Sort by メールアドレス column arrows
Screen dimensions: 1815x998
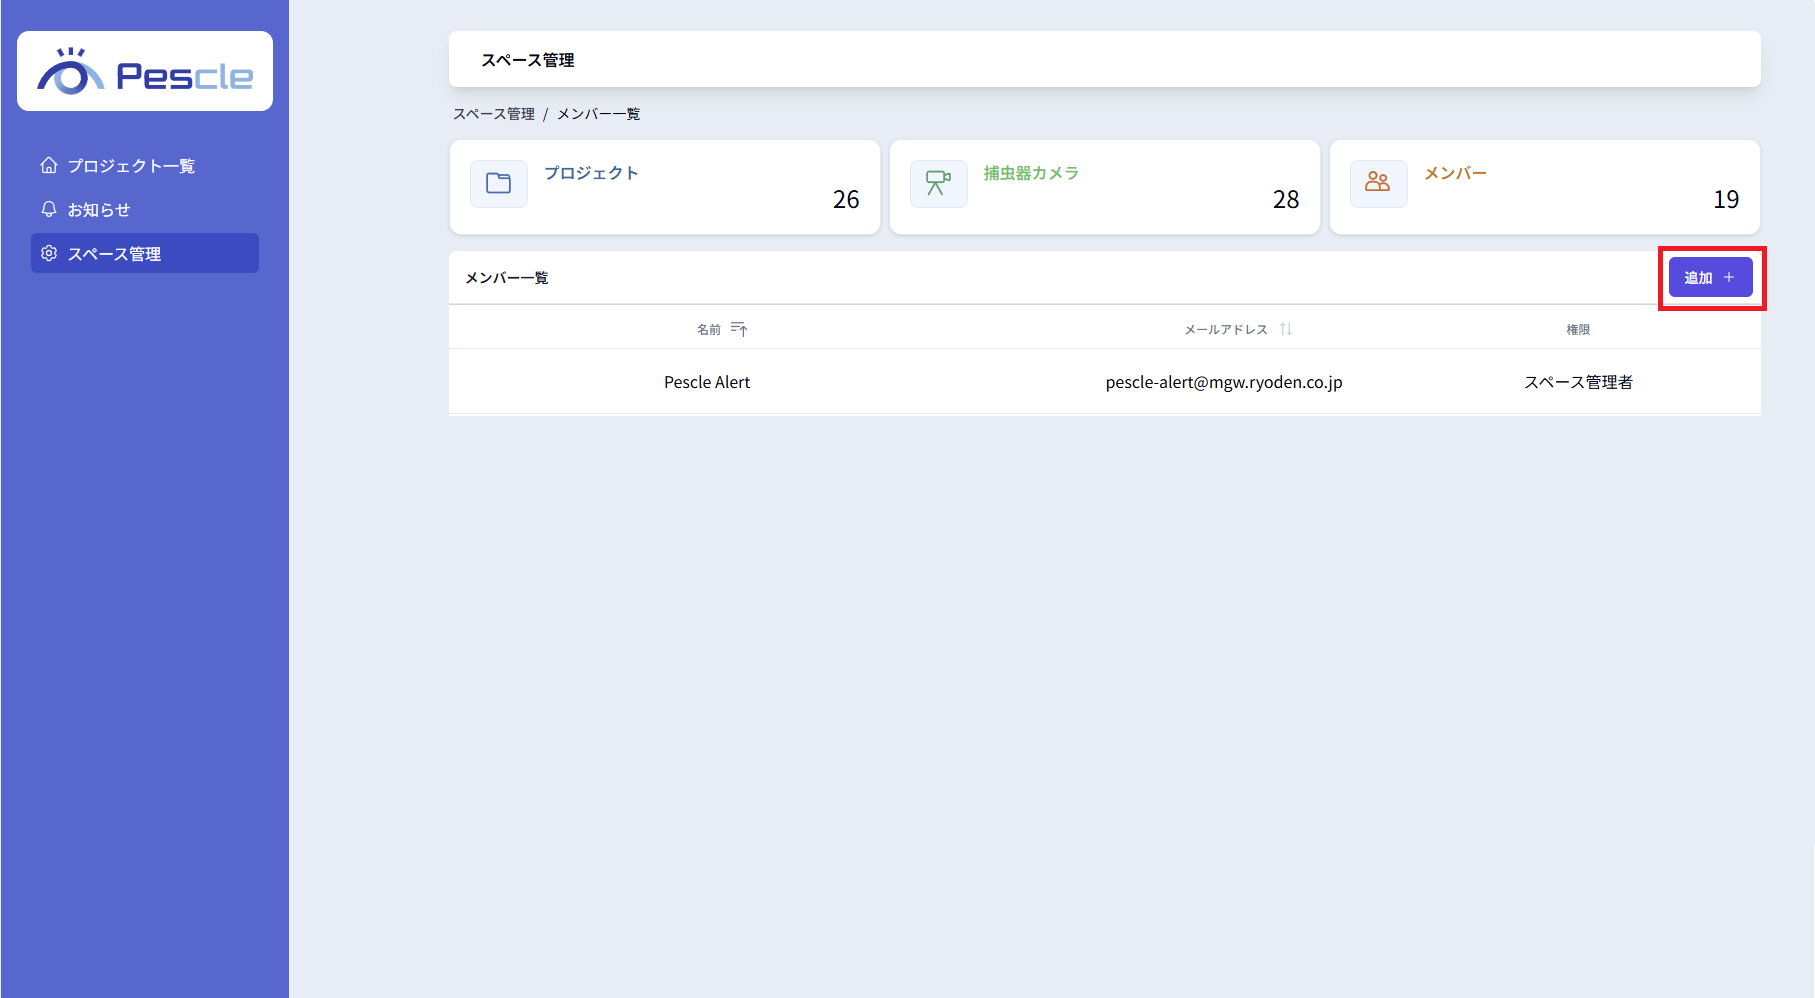pos(1286,329)
